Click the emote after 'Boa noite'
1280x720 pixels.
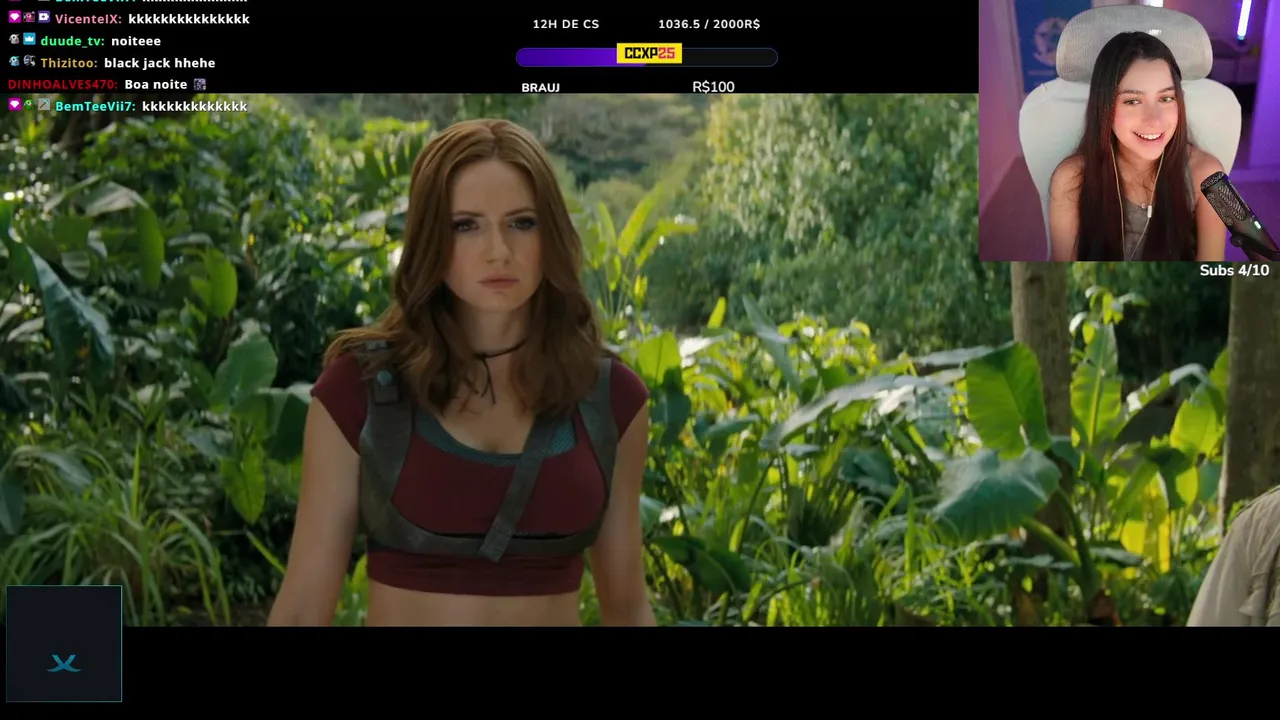200,84
